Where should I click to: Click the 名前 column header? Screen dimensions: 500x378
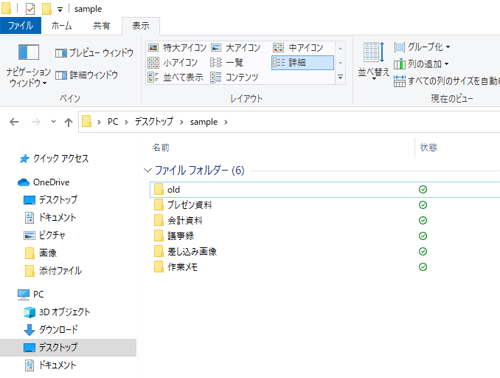(x=161, y=147)
